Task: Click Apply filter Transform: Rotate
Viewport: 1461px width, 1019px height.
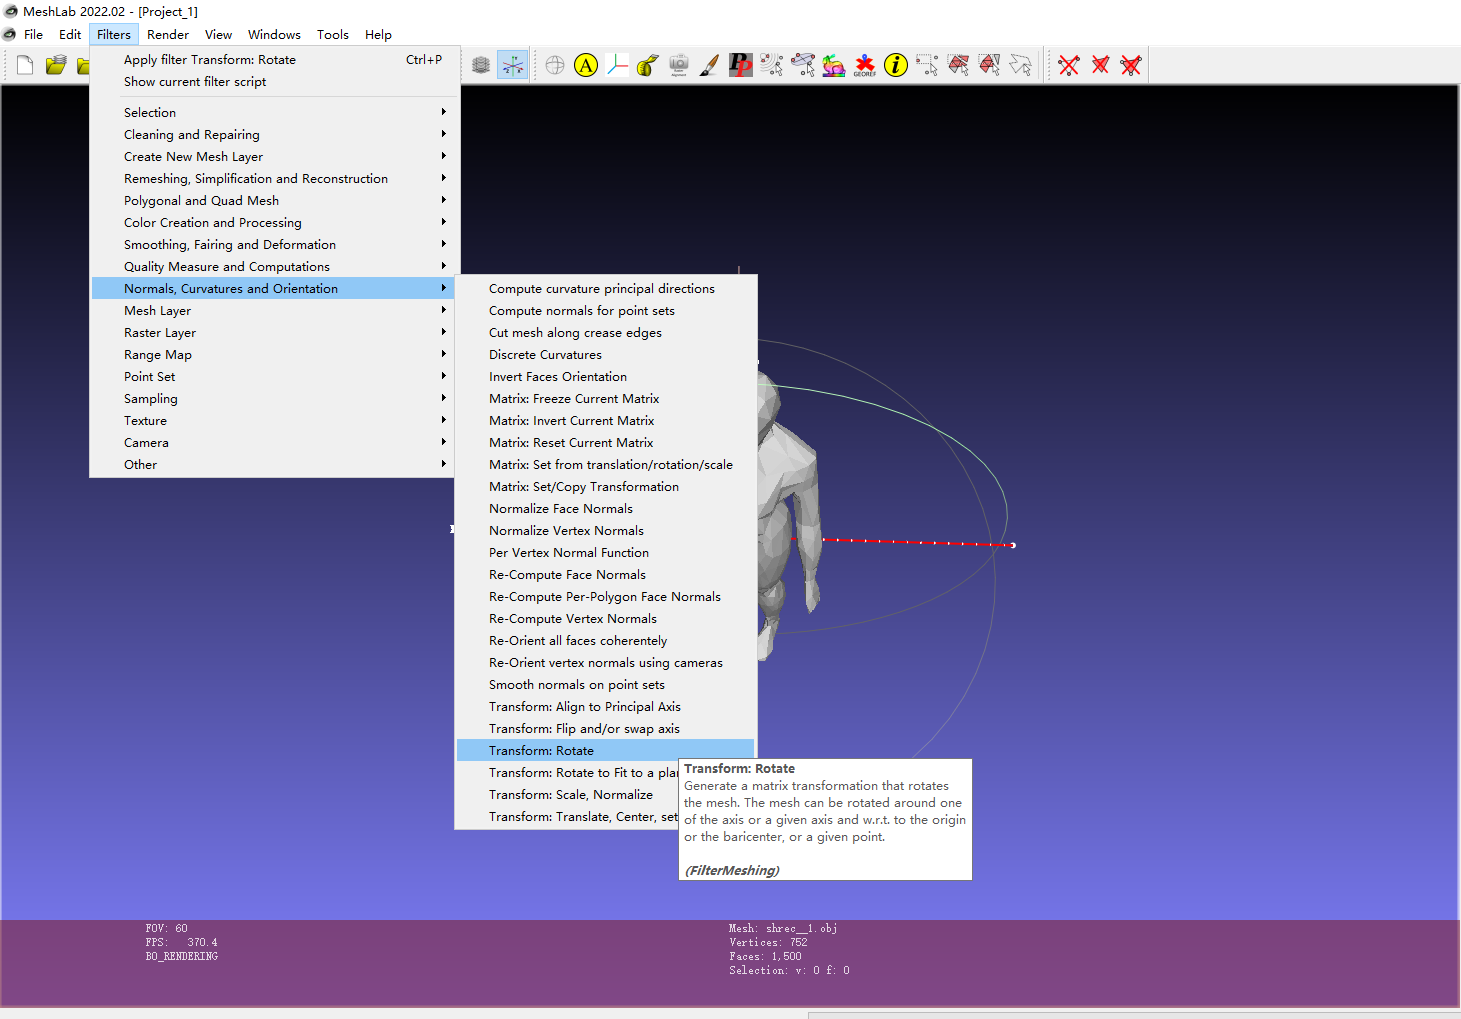Action: [x=275, y=60]
